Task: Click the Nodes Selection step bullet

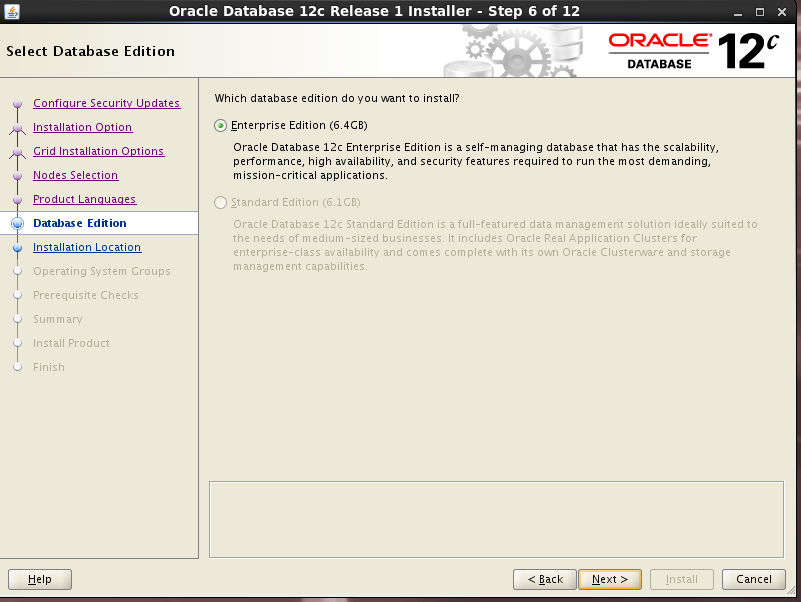Action: (x=17, y=176)
